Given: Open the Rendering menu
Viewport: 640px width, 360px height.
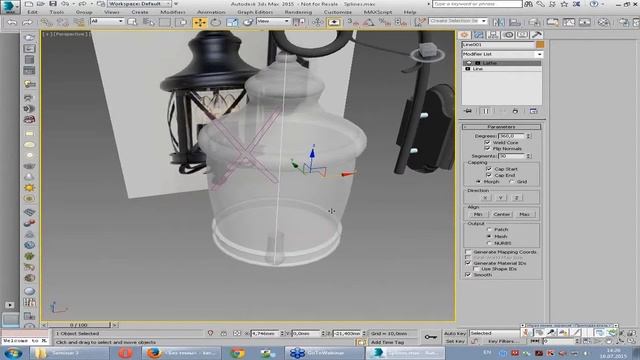Looking at the screenshot, I should click(x=298, y=12).
